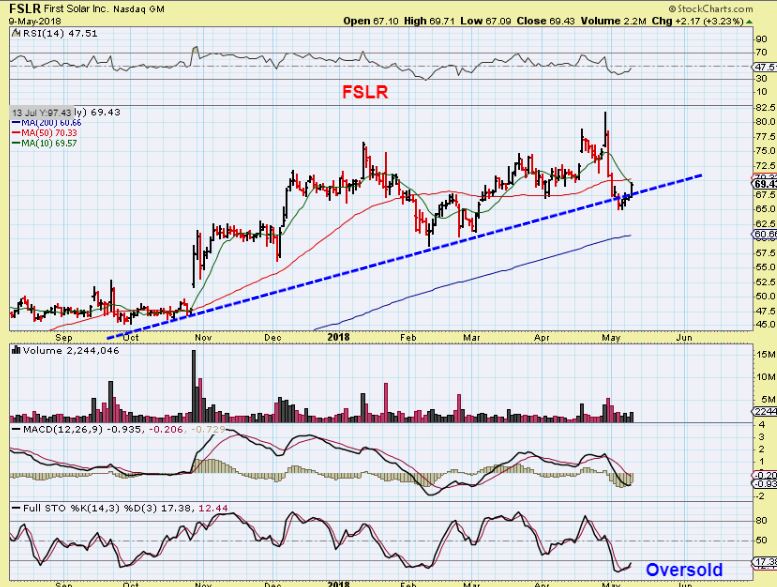
Task: Click the 55.0 price axis label
Action: [766, 267]
